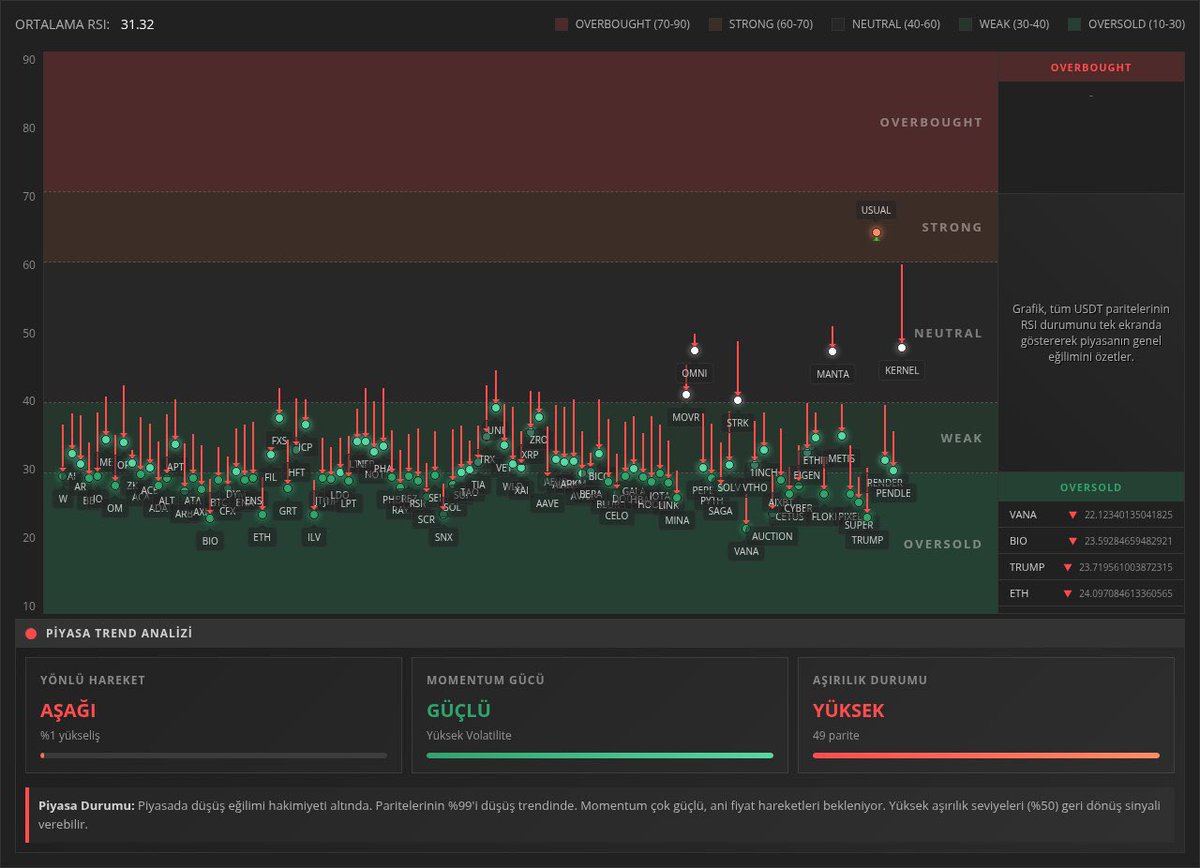This screenshot has height=868, width=1200.
Task: Open the OVERBOUGHT sidebar panel header
Action: point(1091,67)
